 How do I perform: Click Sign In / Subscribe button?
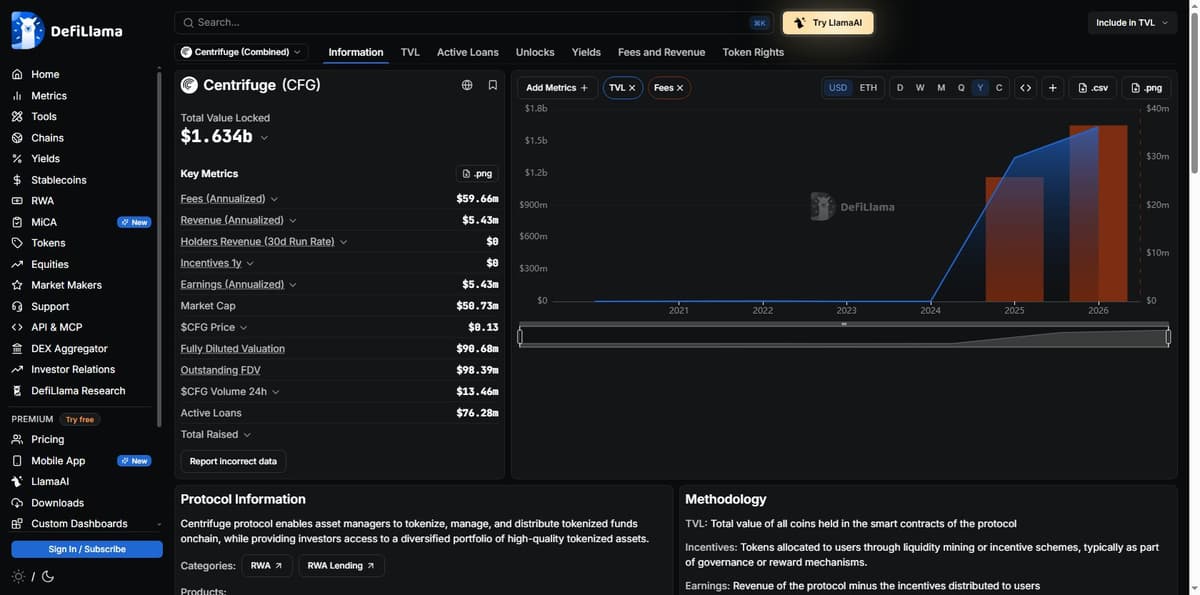[x=87, y=549]
